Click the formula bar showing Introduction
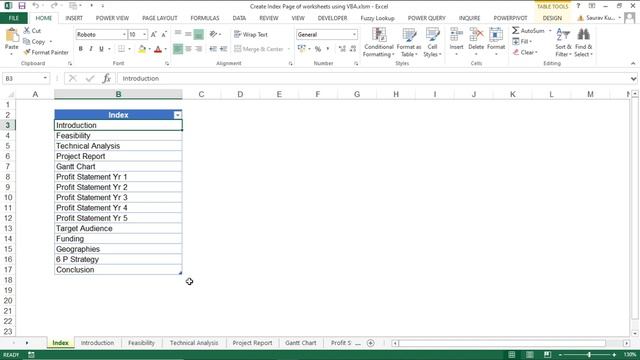 [373, 78]
